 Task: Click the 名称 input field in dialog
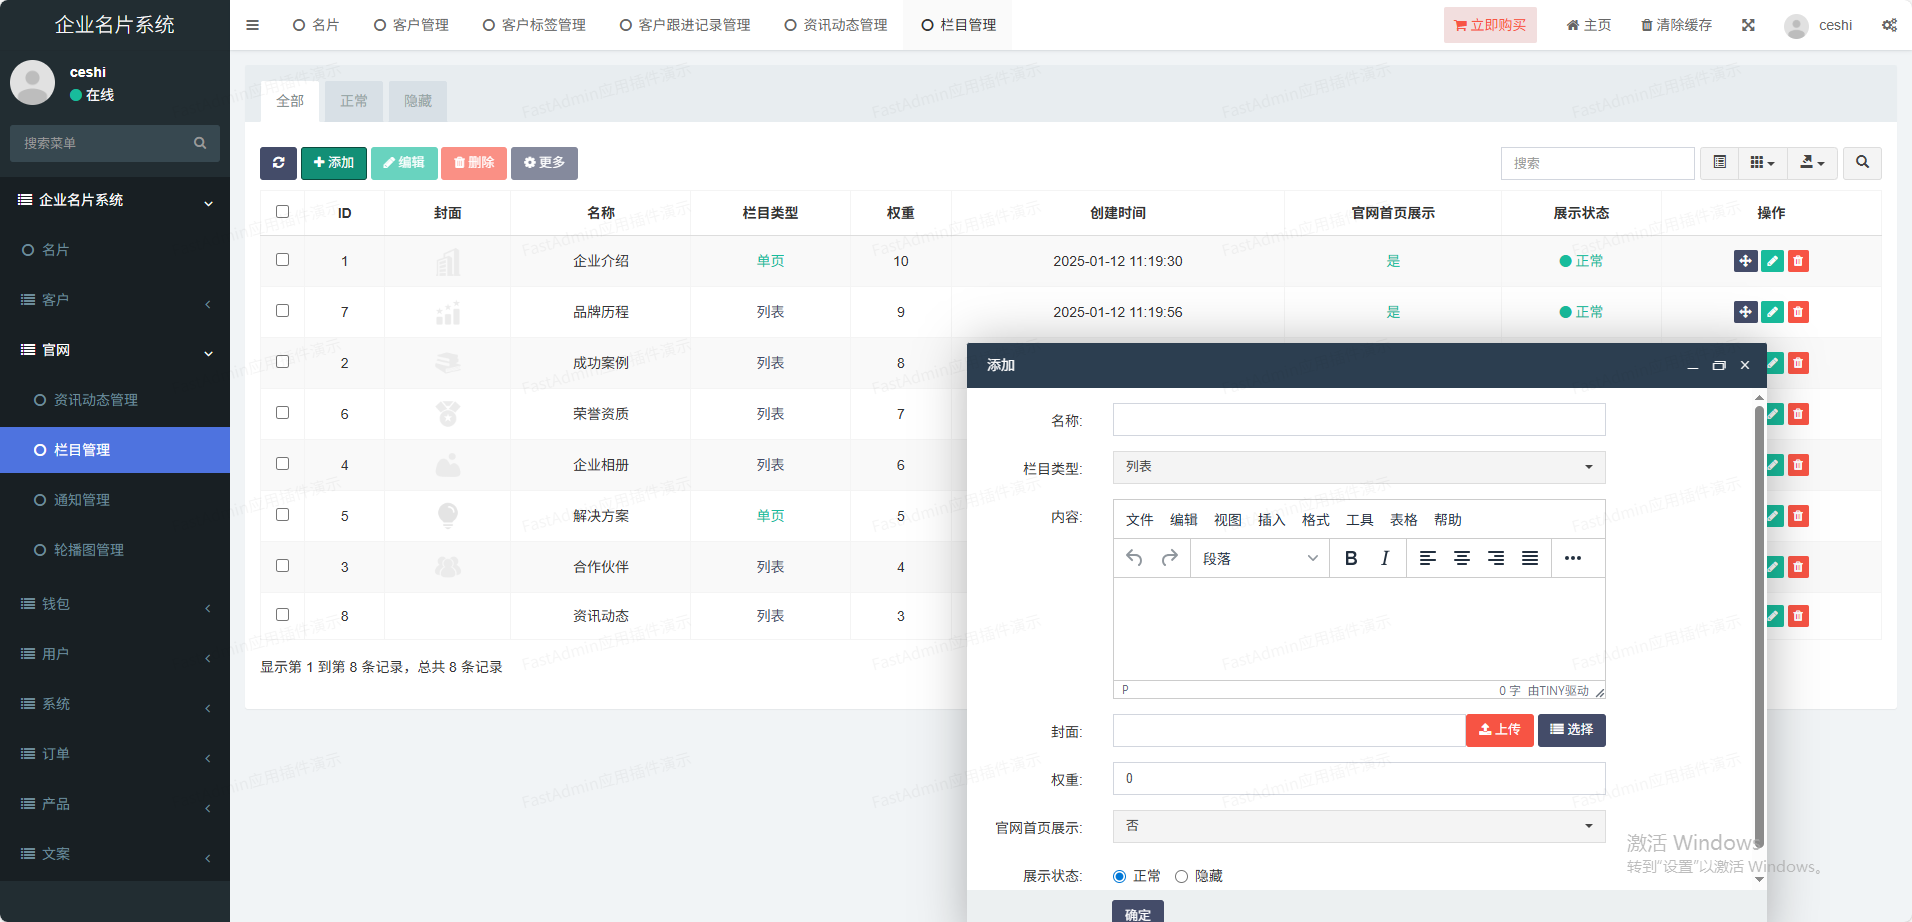coord(1358,420)
